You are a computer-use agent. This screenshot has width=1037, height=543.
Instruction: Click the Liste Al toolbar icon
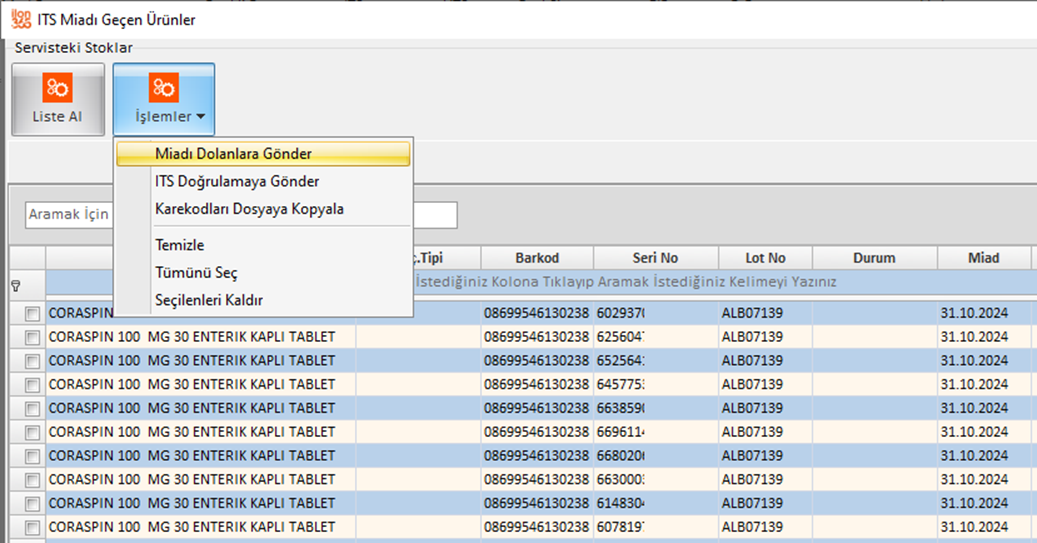pos(57,88)
